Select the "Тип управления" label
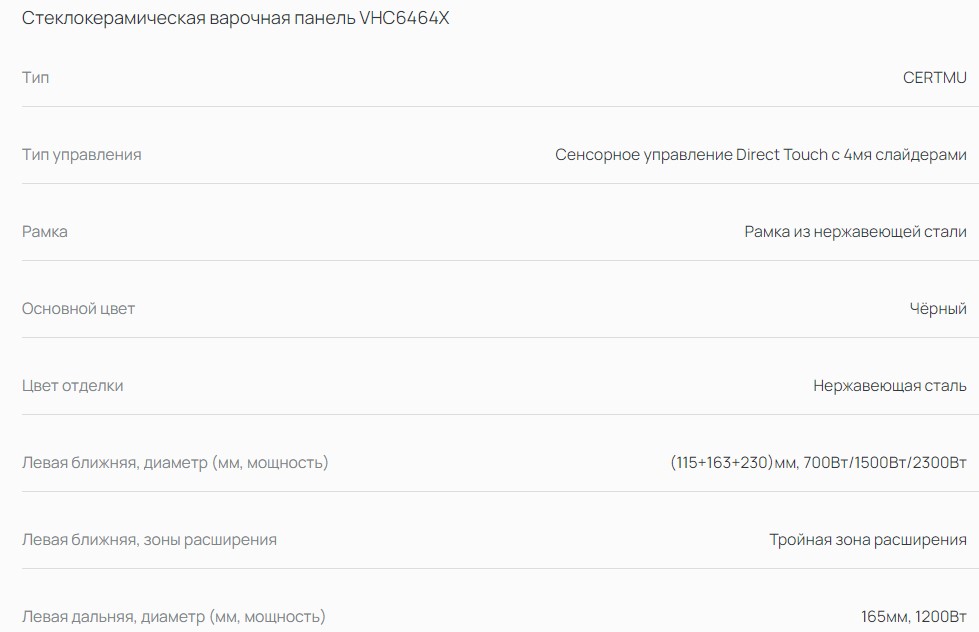The width and height of the screenshot is (979, 632). pyautogui.click(x=81, y=155)
